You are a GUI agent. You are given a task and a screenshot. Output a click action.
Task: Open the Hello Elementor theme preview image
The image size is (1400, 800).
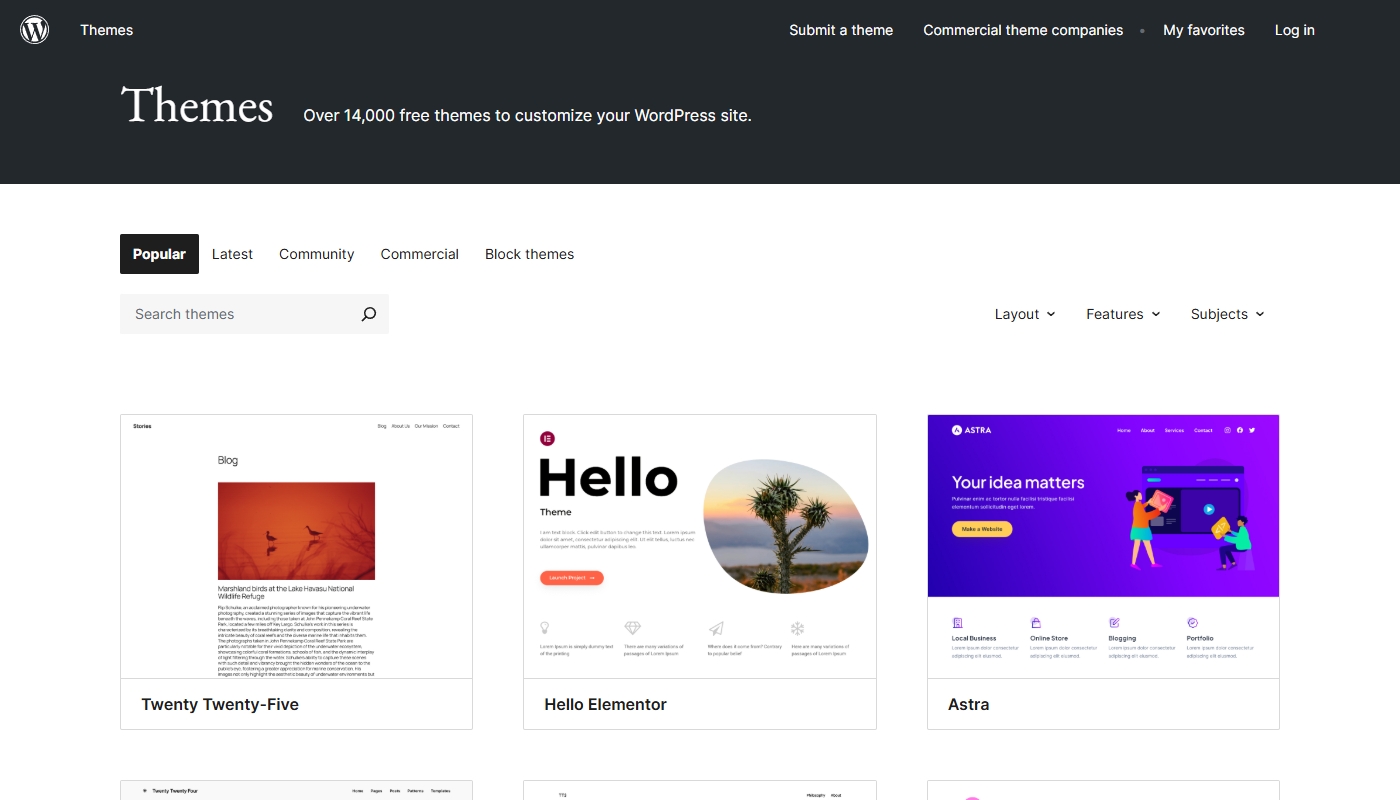[x=699, y=547]
